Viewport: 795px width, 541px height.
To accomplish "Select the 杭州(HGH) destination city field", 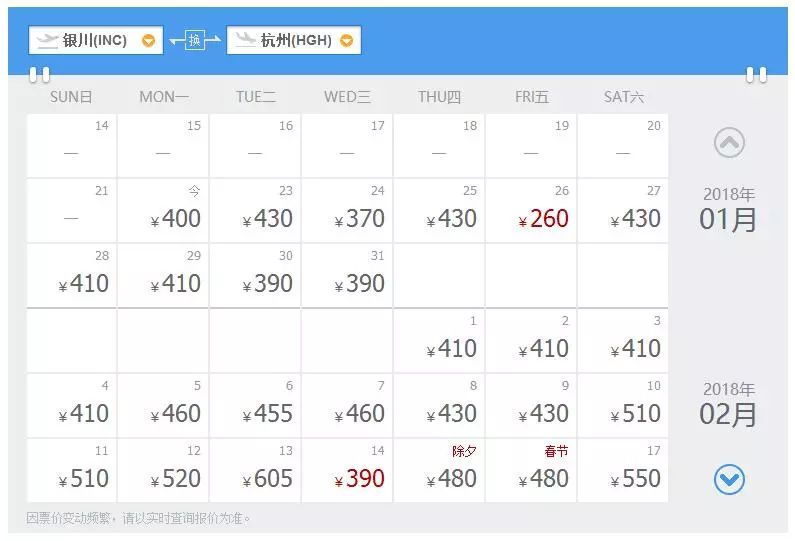I will click(x=294, y=41).
